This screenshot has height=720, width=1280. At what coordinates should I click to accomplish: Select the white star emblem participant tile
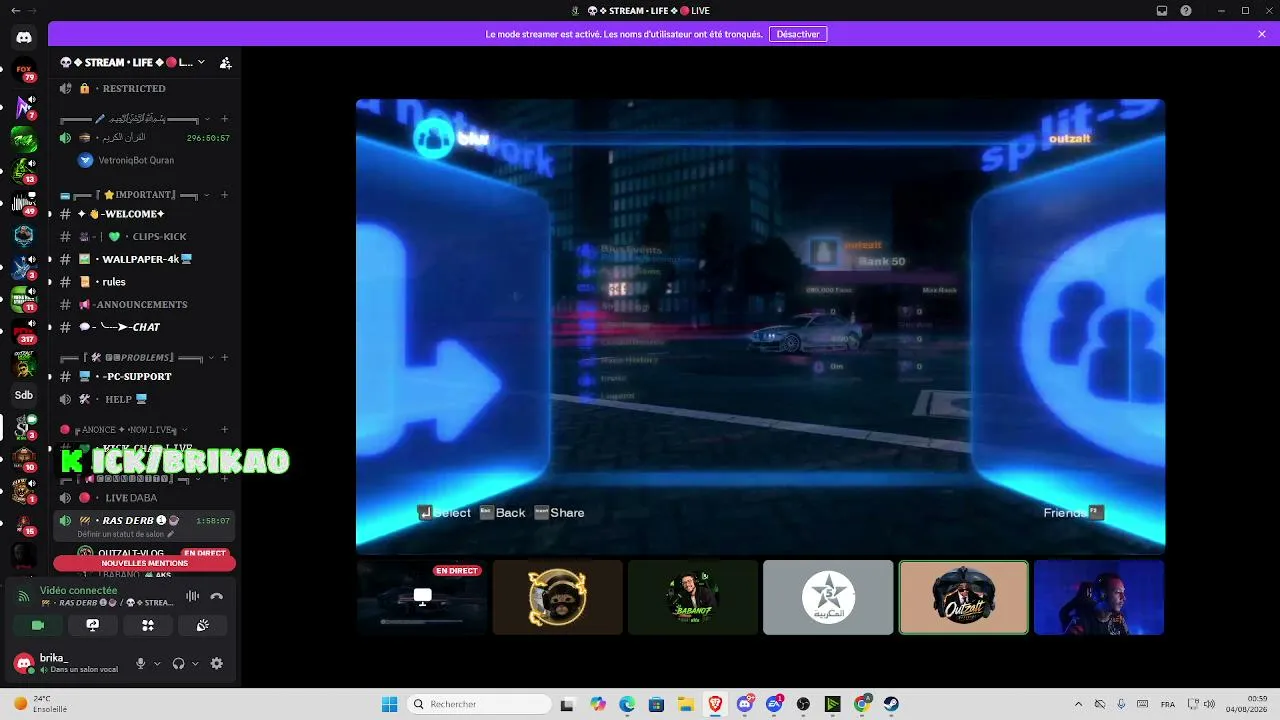coord(828,597)
